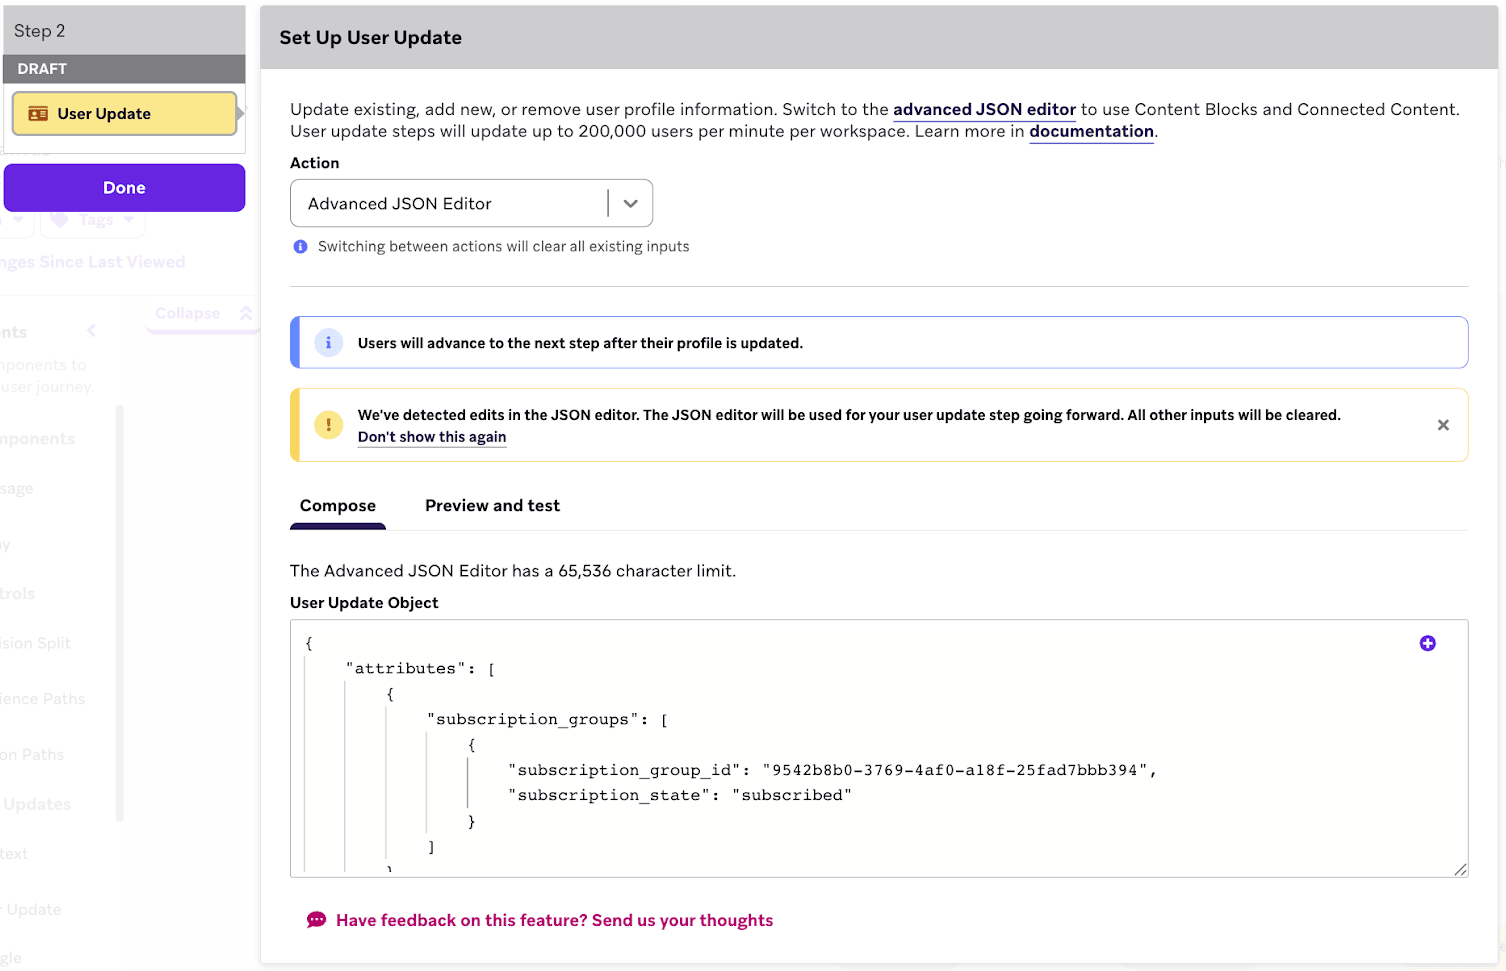Click Don't show this again
Screen dimensions: 1506x971
click(x=431, y=437)
